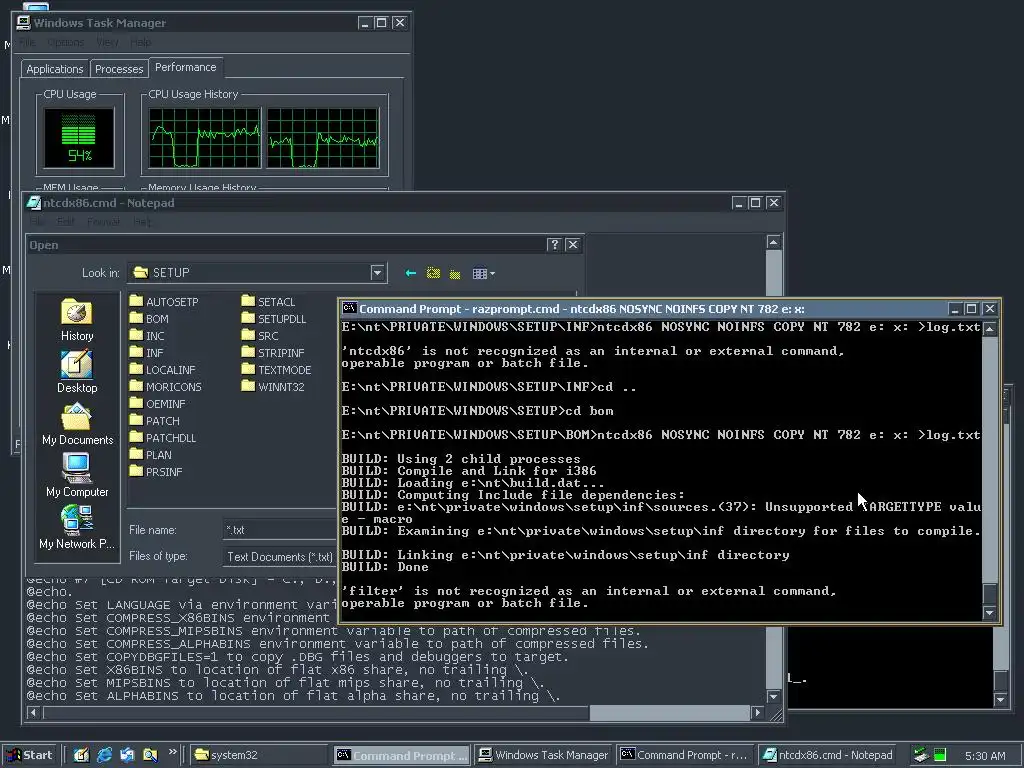
Task: Click Notepad vertical scroll up arrow
Action: (773, 242)
